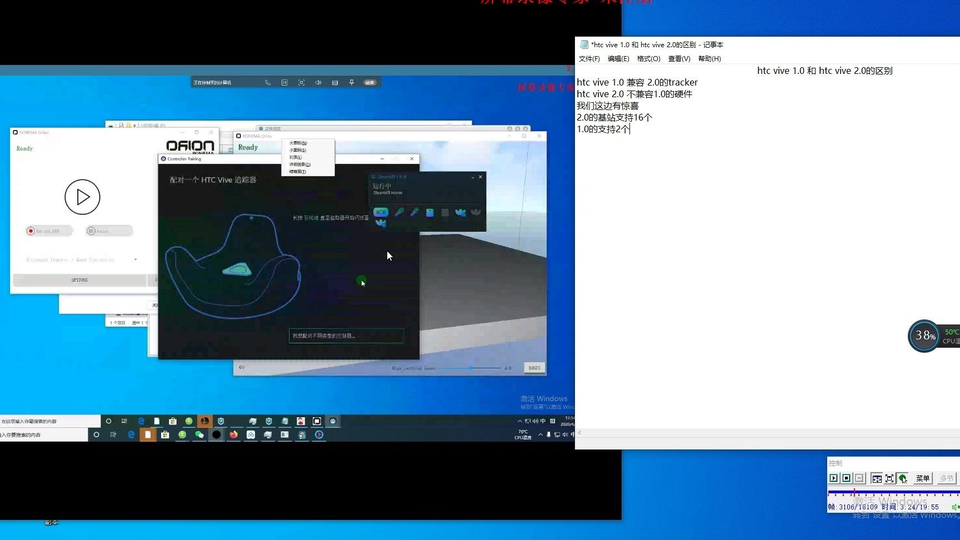This screenshot has width=960, height=540.
Task: Click the speaker icon in remote control toolbar
Action: coord(318,82)
